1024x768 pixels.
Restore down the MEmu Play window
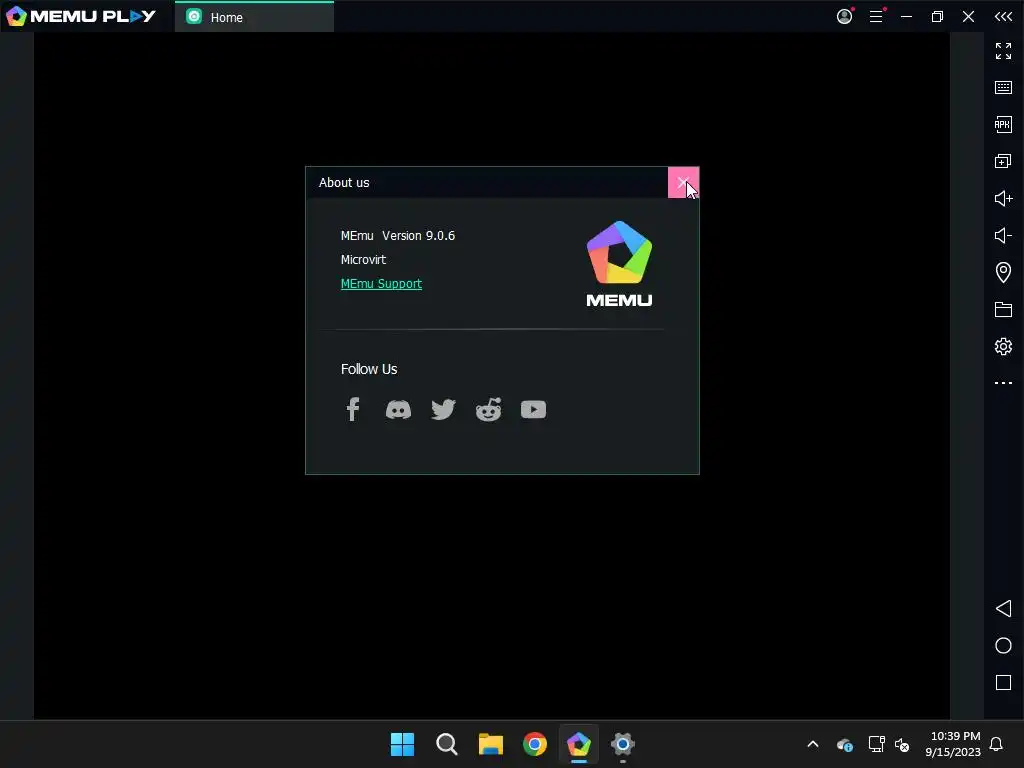937,16
